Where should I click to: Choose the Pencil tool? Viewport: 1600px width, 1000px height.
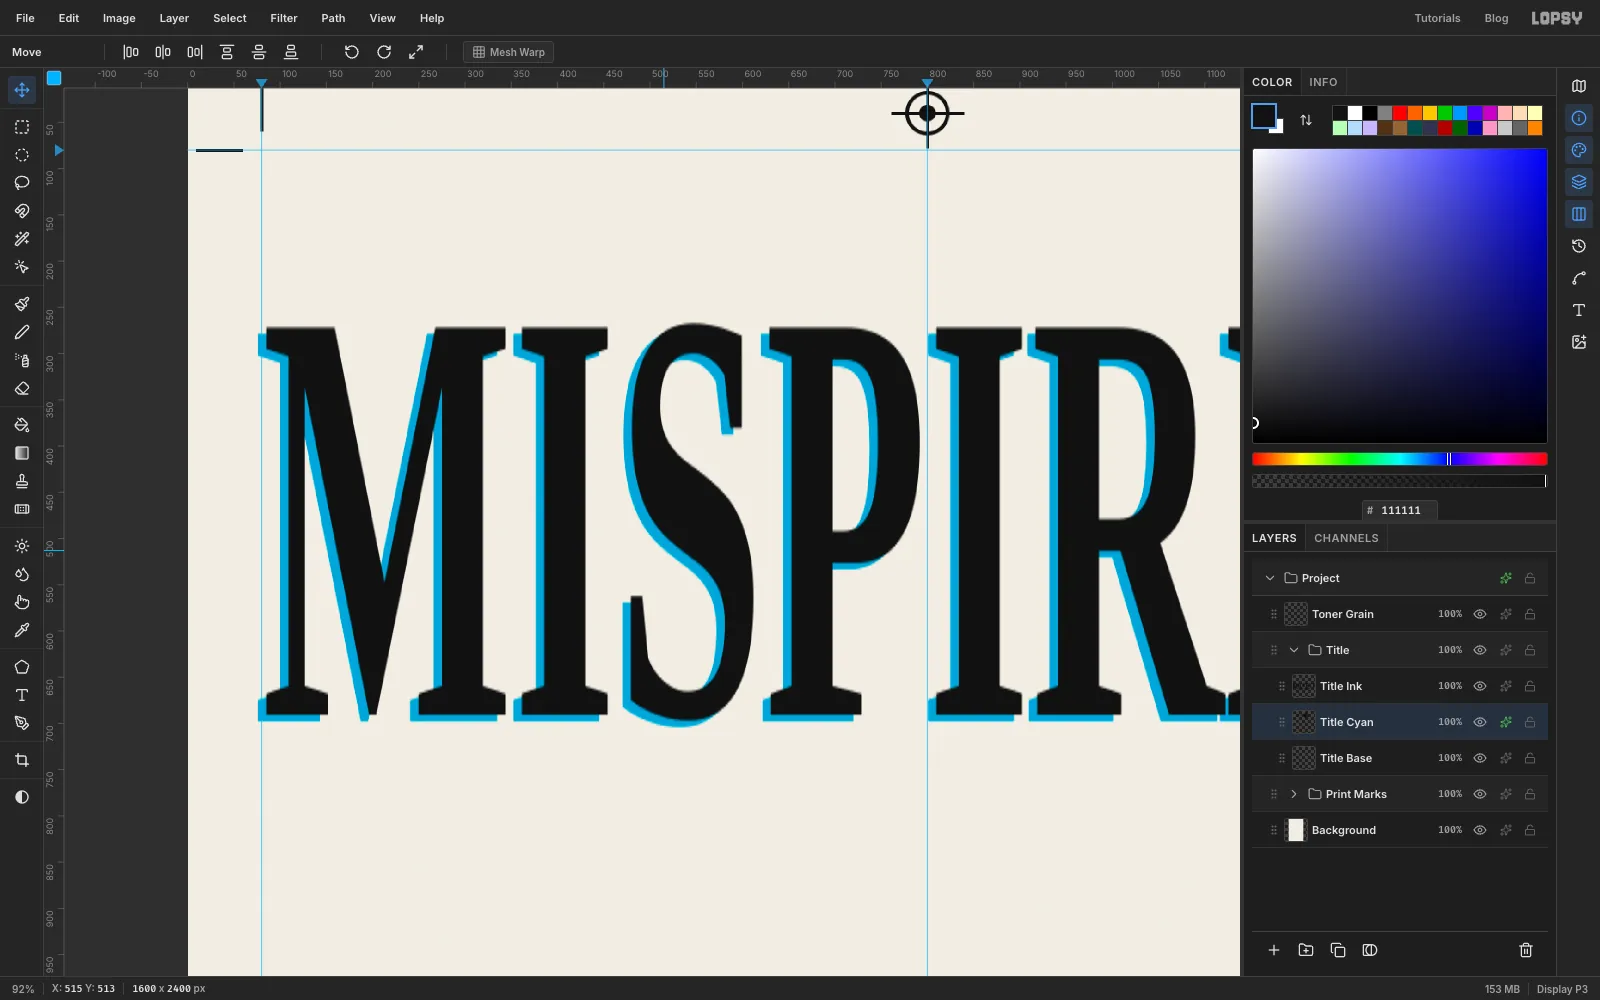tap(22, 332)
